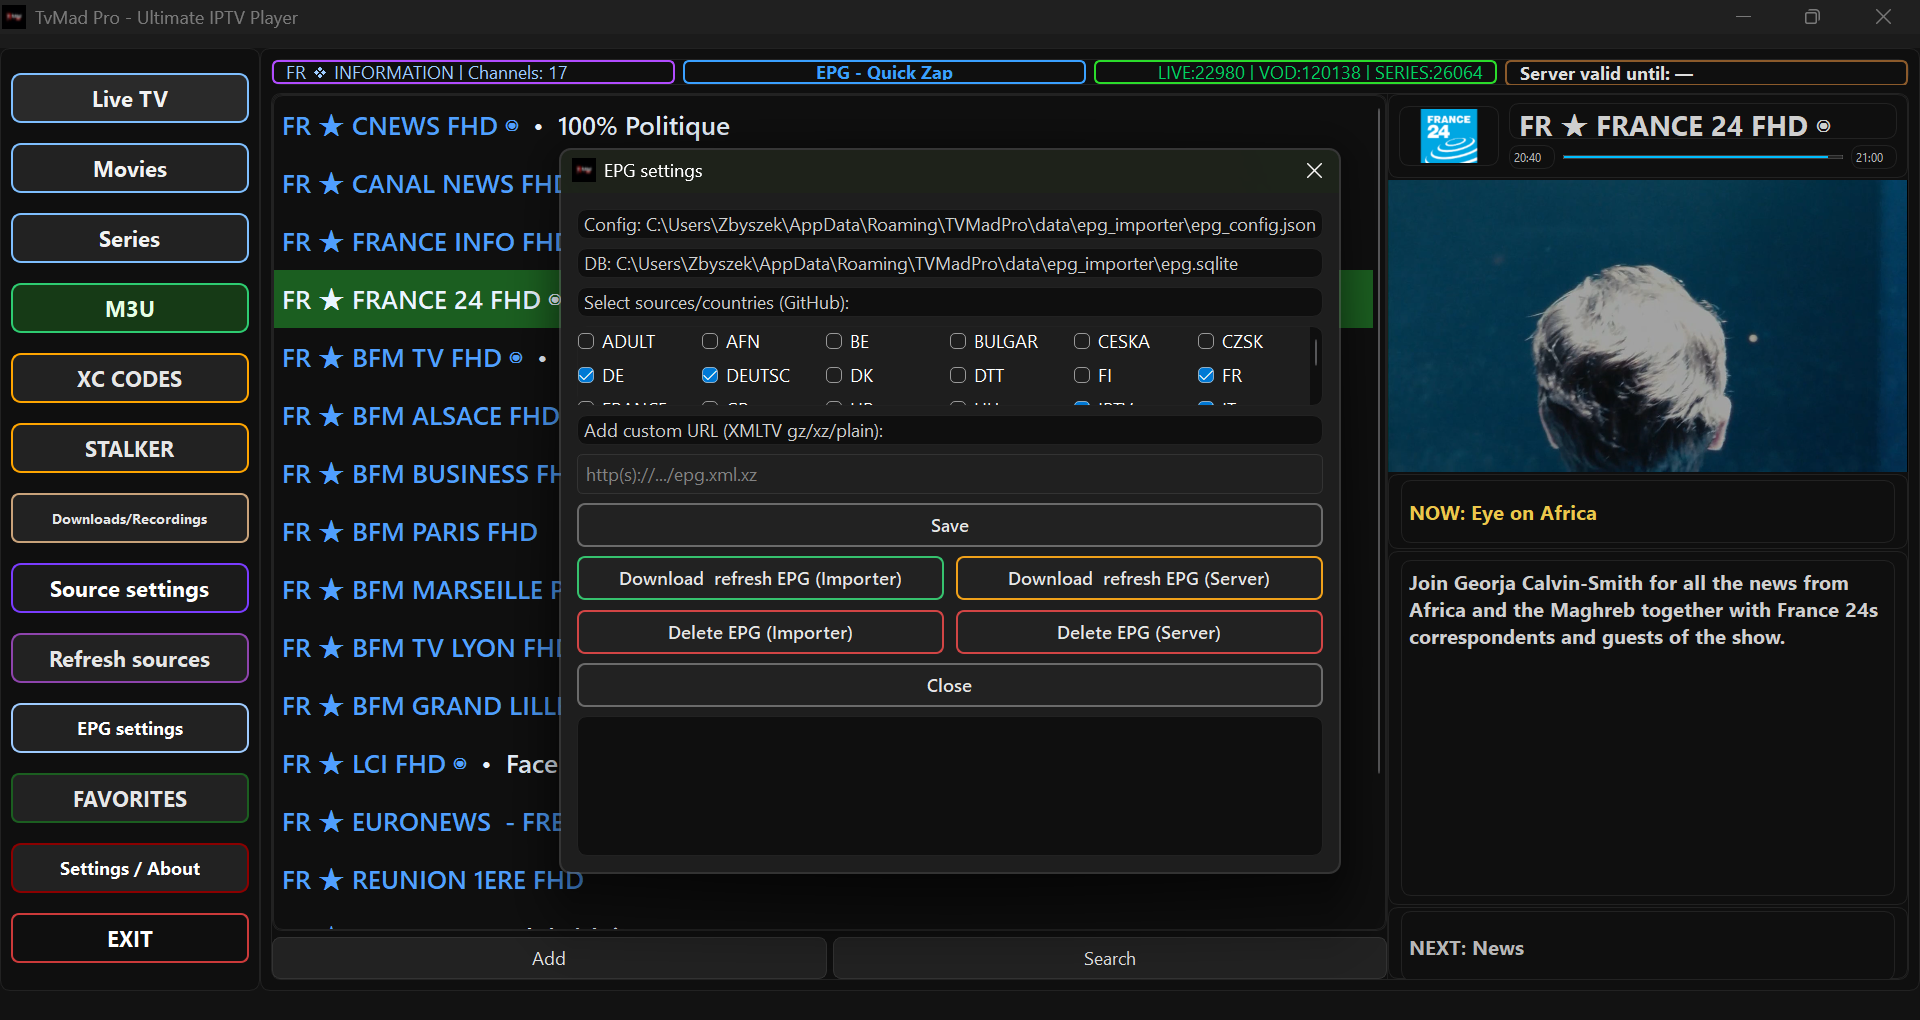Image resolution: width=1920 pixels, height=1020 pixels.
Task: Close the EPG settings dialog with X
Action: coord(1314,171)
